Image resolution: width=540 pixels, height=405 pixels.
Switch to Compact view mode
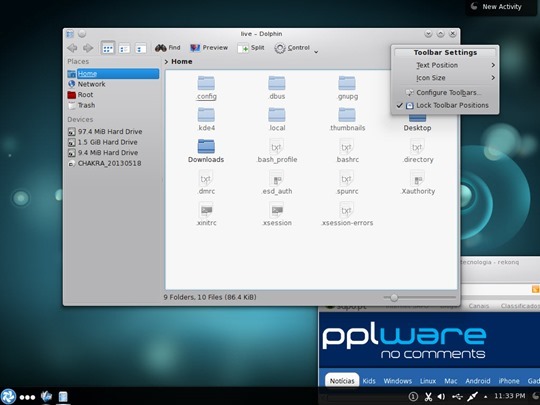coord(124,48)
